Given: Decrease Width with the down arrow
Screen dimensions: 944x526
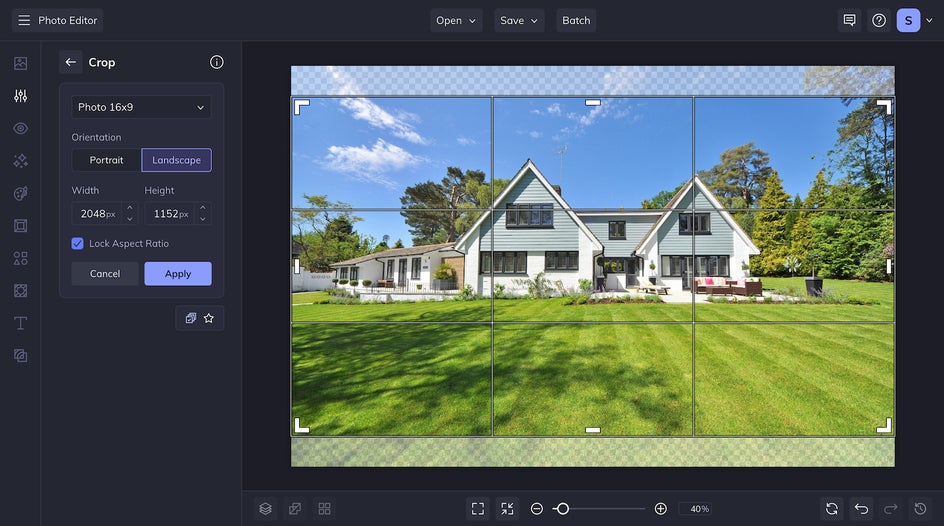Looking at the screenshot, I should [129, 219].
